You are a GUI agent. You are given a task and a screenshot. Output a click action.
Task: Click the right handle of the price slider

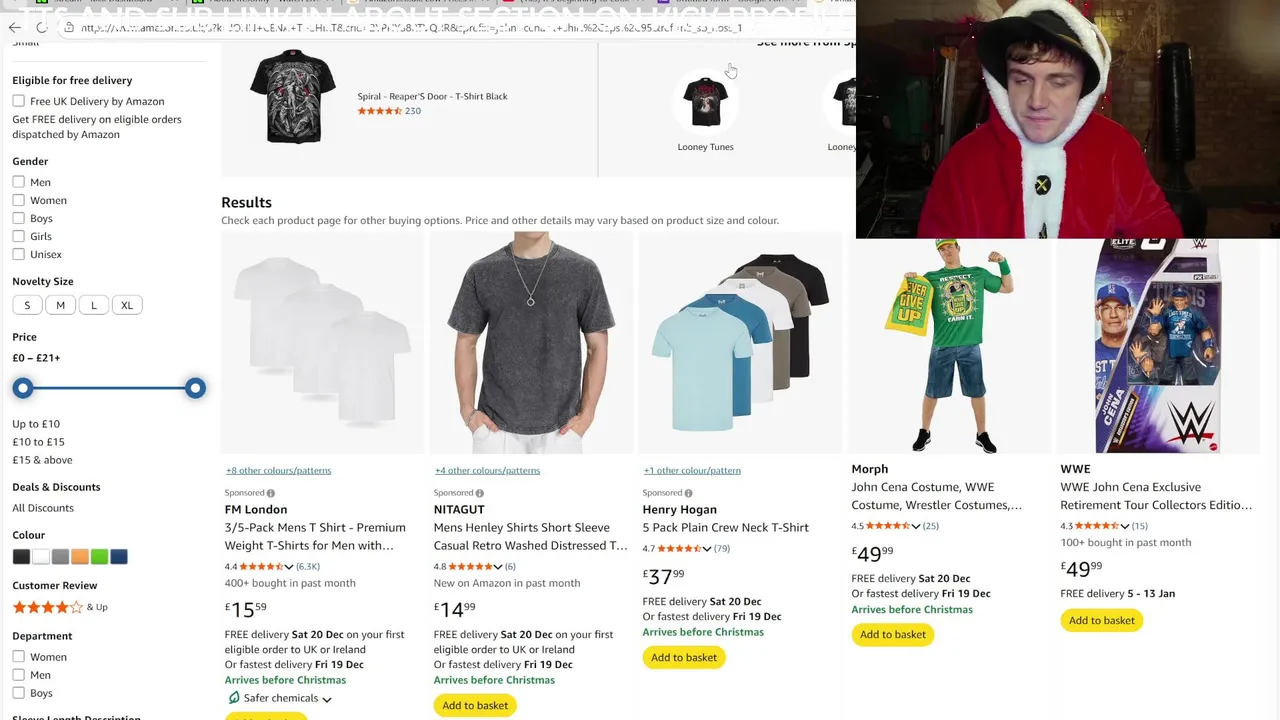pyautogui.click(x=195, y=388)
